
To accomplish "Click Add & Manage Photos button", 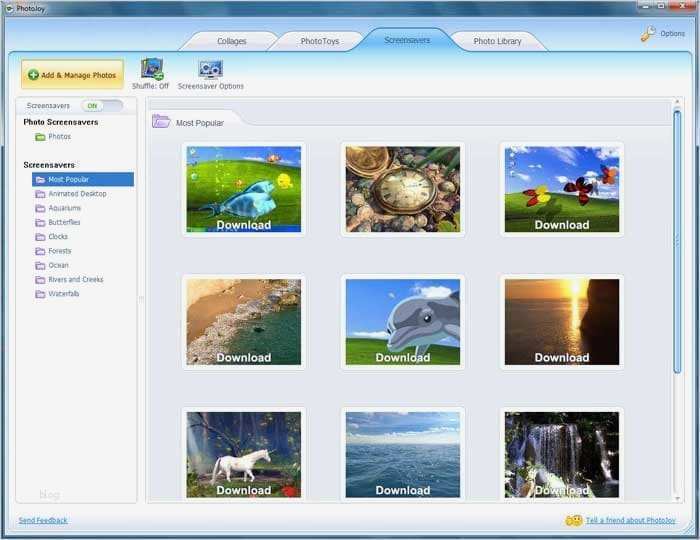I will (x=72, y=75).
